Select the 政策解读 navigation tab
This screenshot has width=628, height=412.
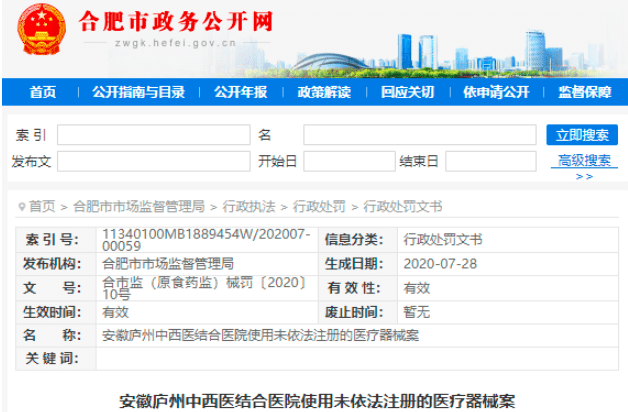click(324, 92)
